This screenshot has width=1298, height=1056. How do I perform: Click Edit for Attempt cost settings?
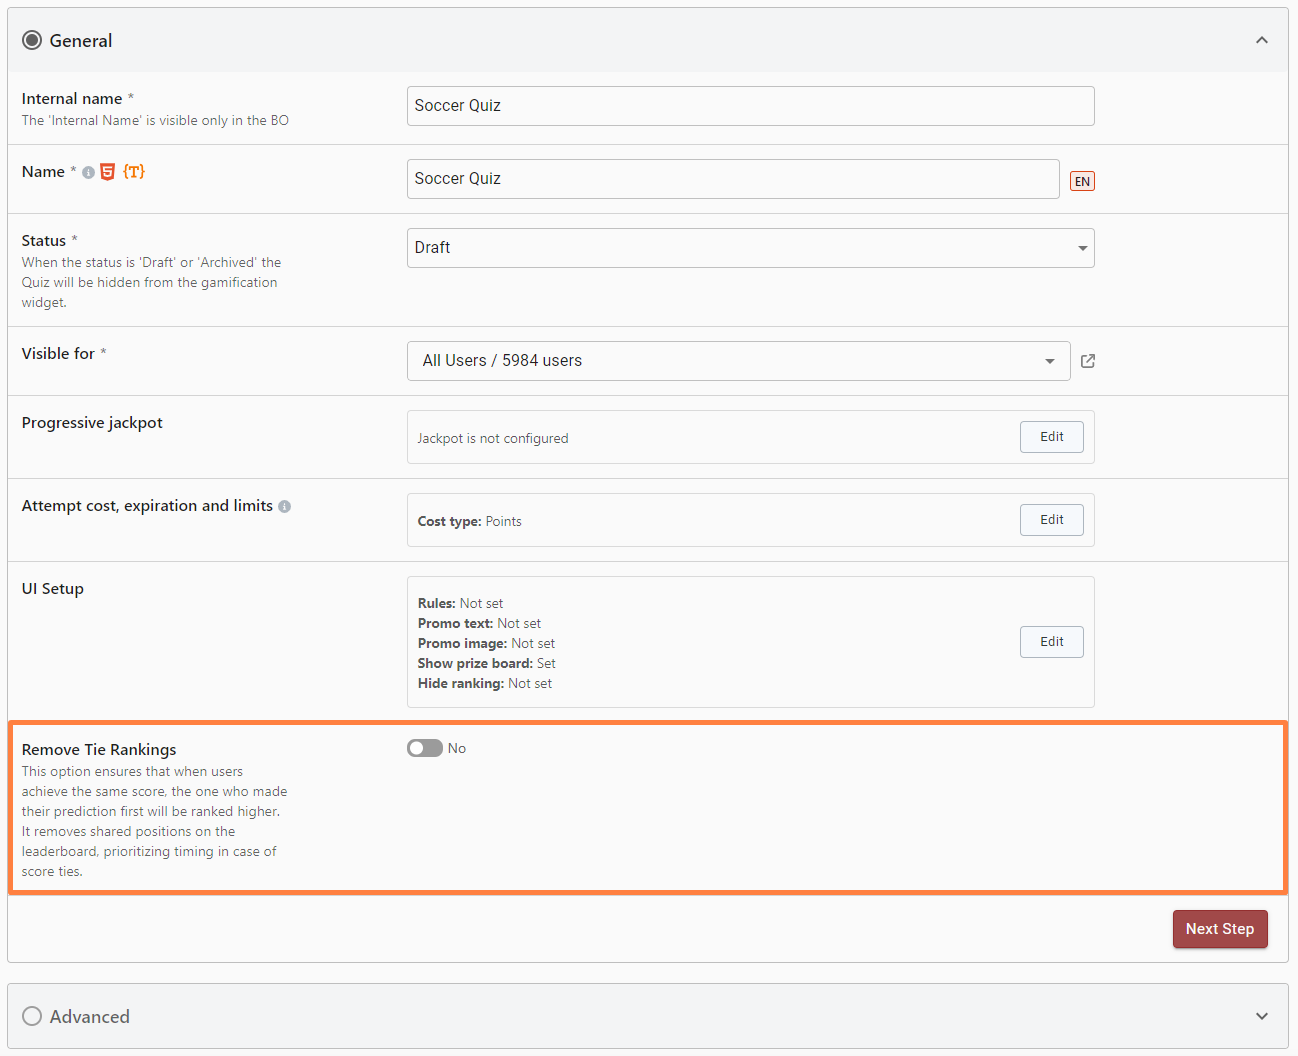1051,520
